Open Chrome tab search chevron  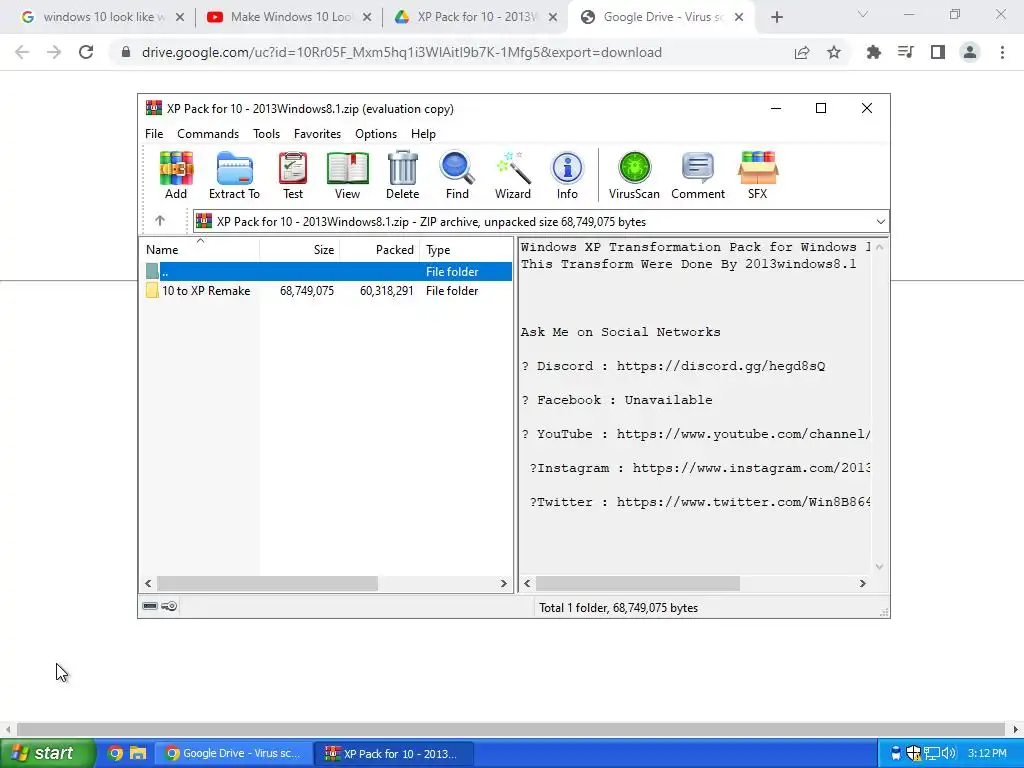[863, 14]
